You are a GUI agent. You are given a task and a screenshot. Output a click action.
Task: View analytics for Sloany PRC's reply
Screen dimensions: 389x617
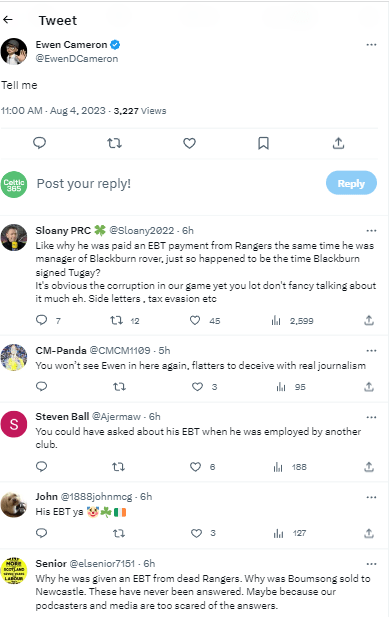276,321
